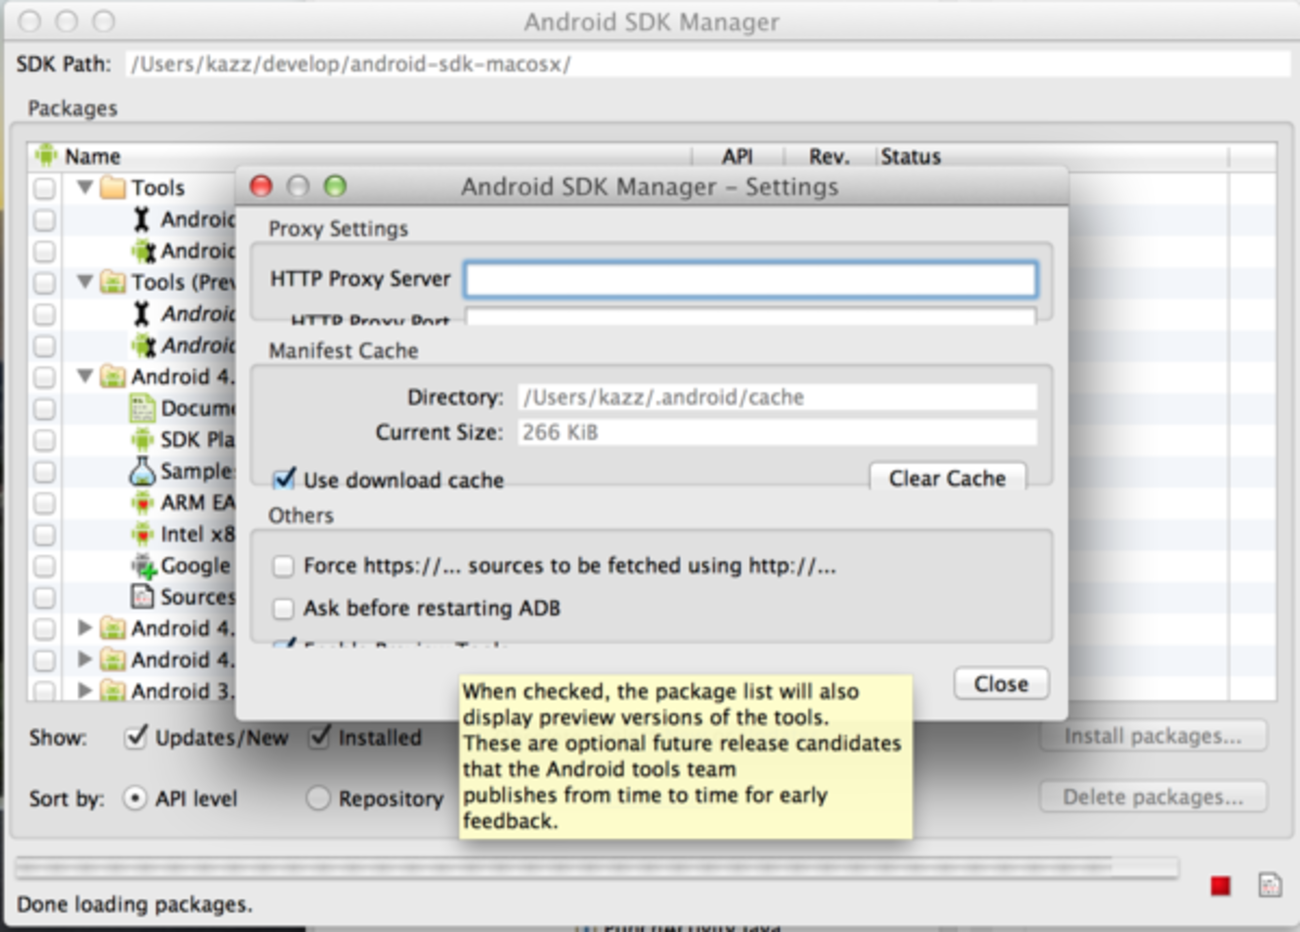Tick the checkbox for the Documentation row

[x=44, y=409]
